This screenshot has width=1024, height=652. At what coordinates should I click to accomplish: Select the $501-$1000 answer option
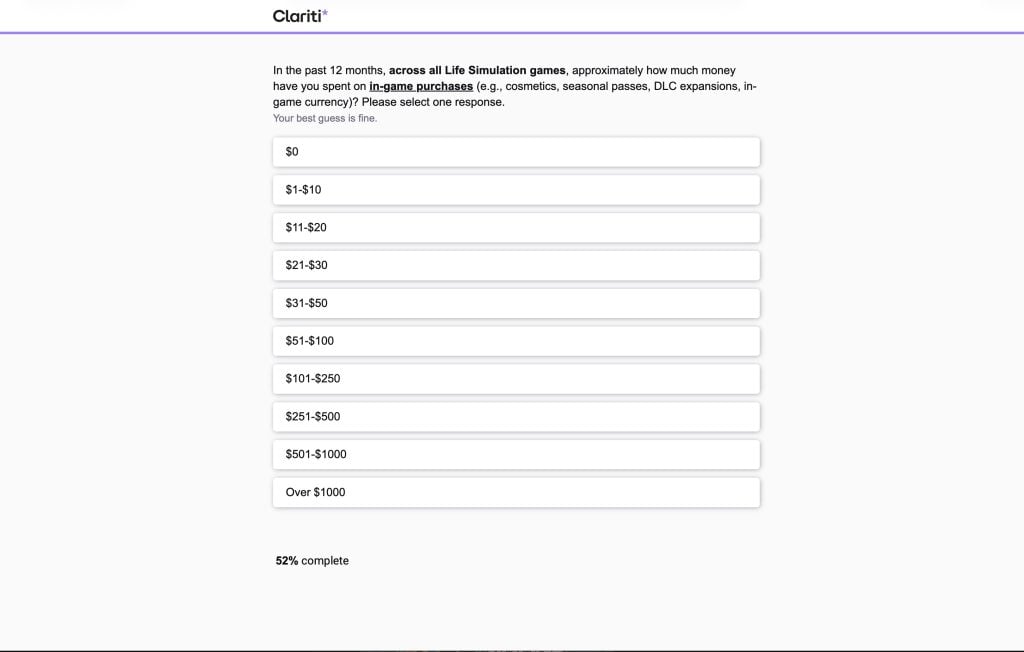pos(515,454)
